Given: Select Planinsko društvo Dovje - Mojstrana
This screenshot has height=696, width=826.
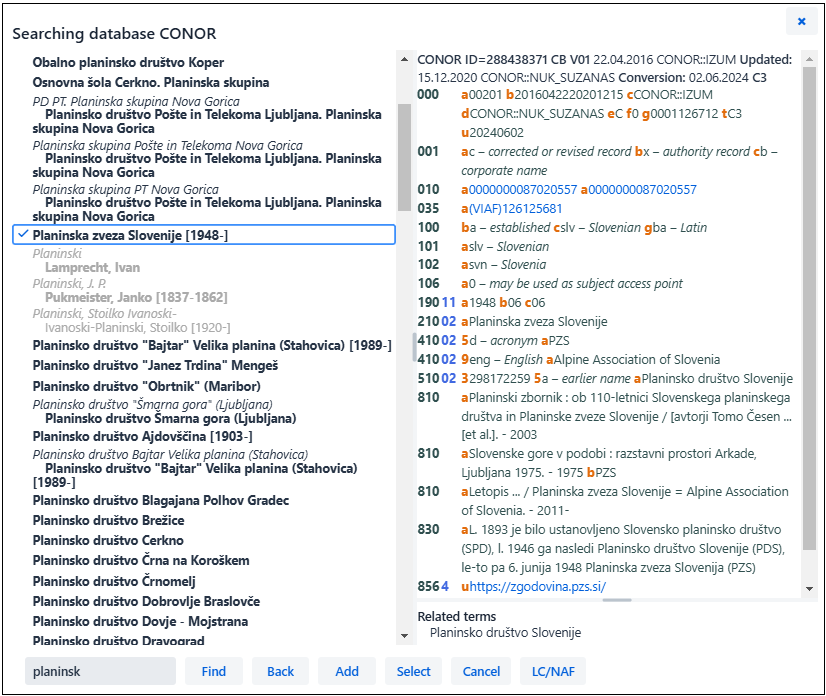Looking at the screenshot, I should (140, 621).
